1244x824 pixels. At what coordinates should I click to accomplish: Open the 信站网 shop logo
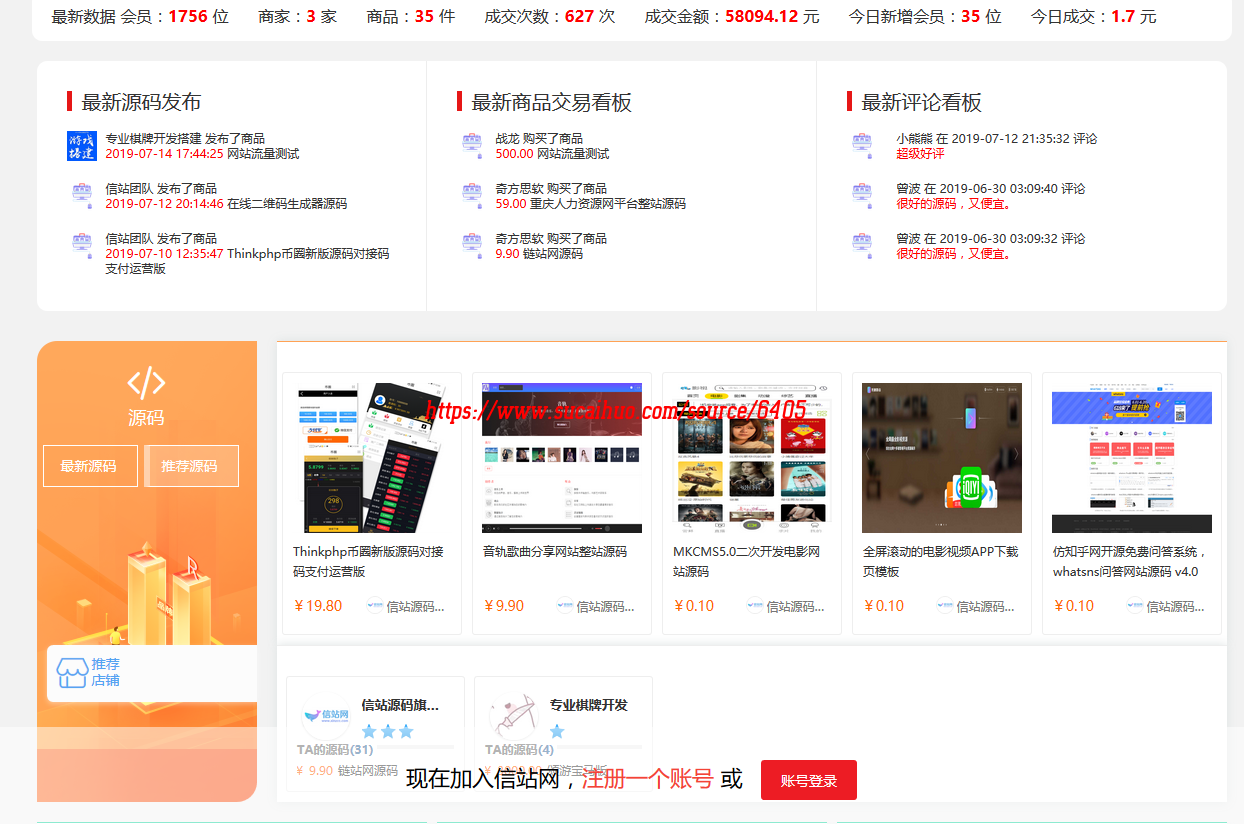(x=326, y=716)
